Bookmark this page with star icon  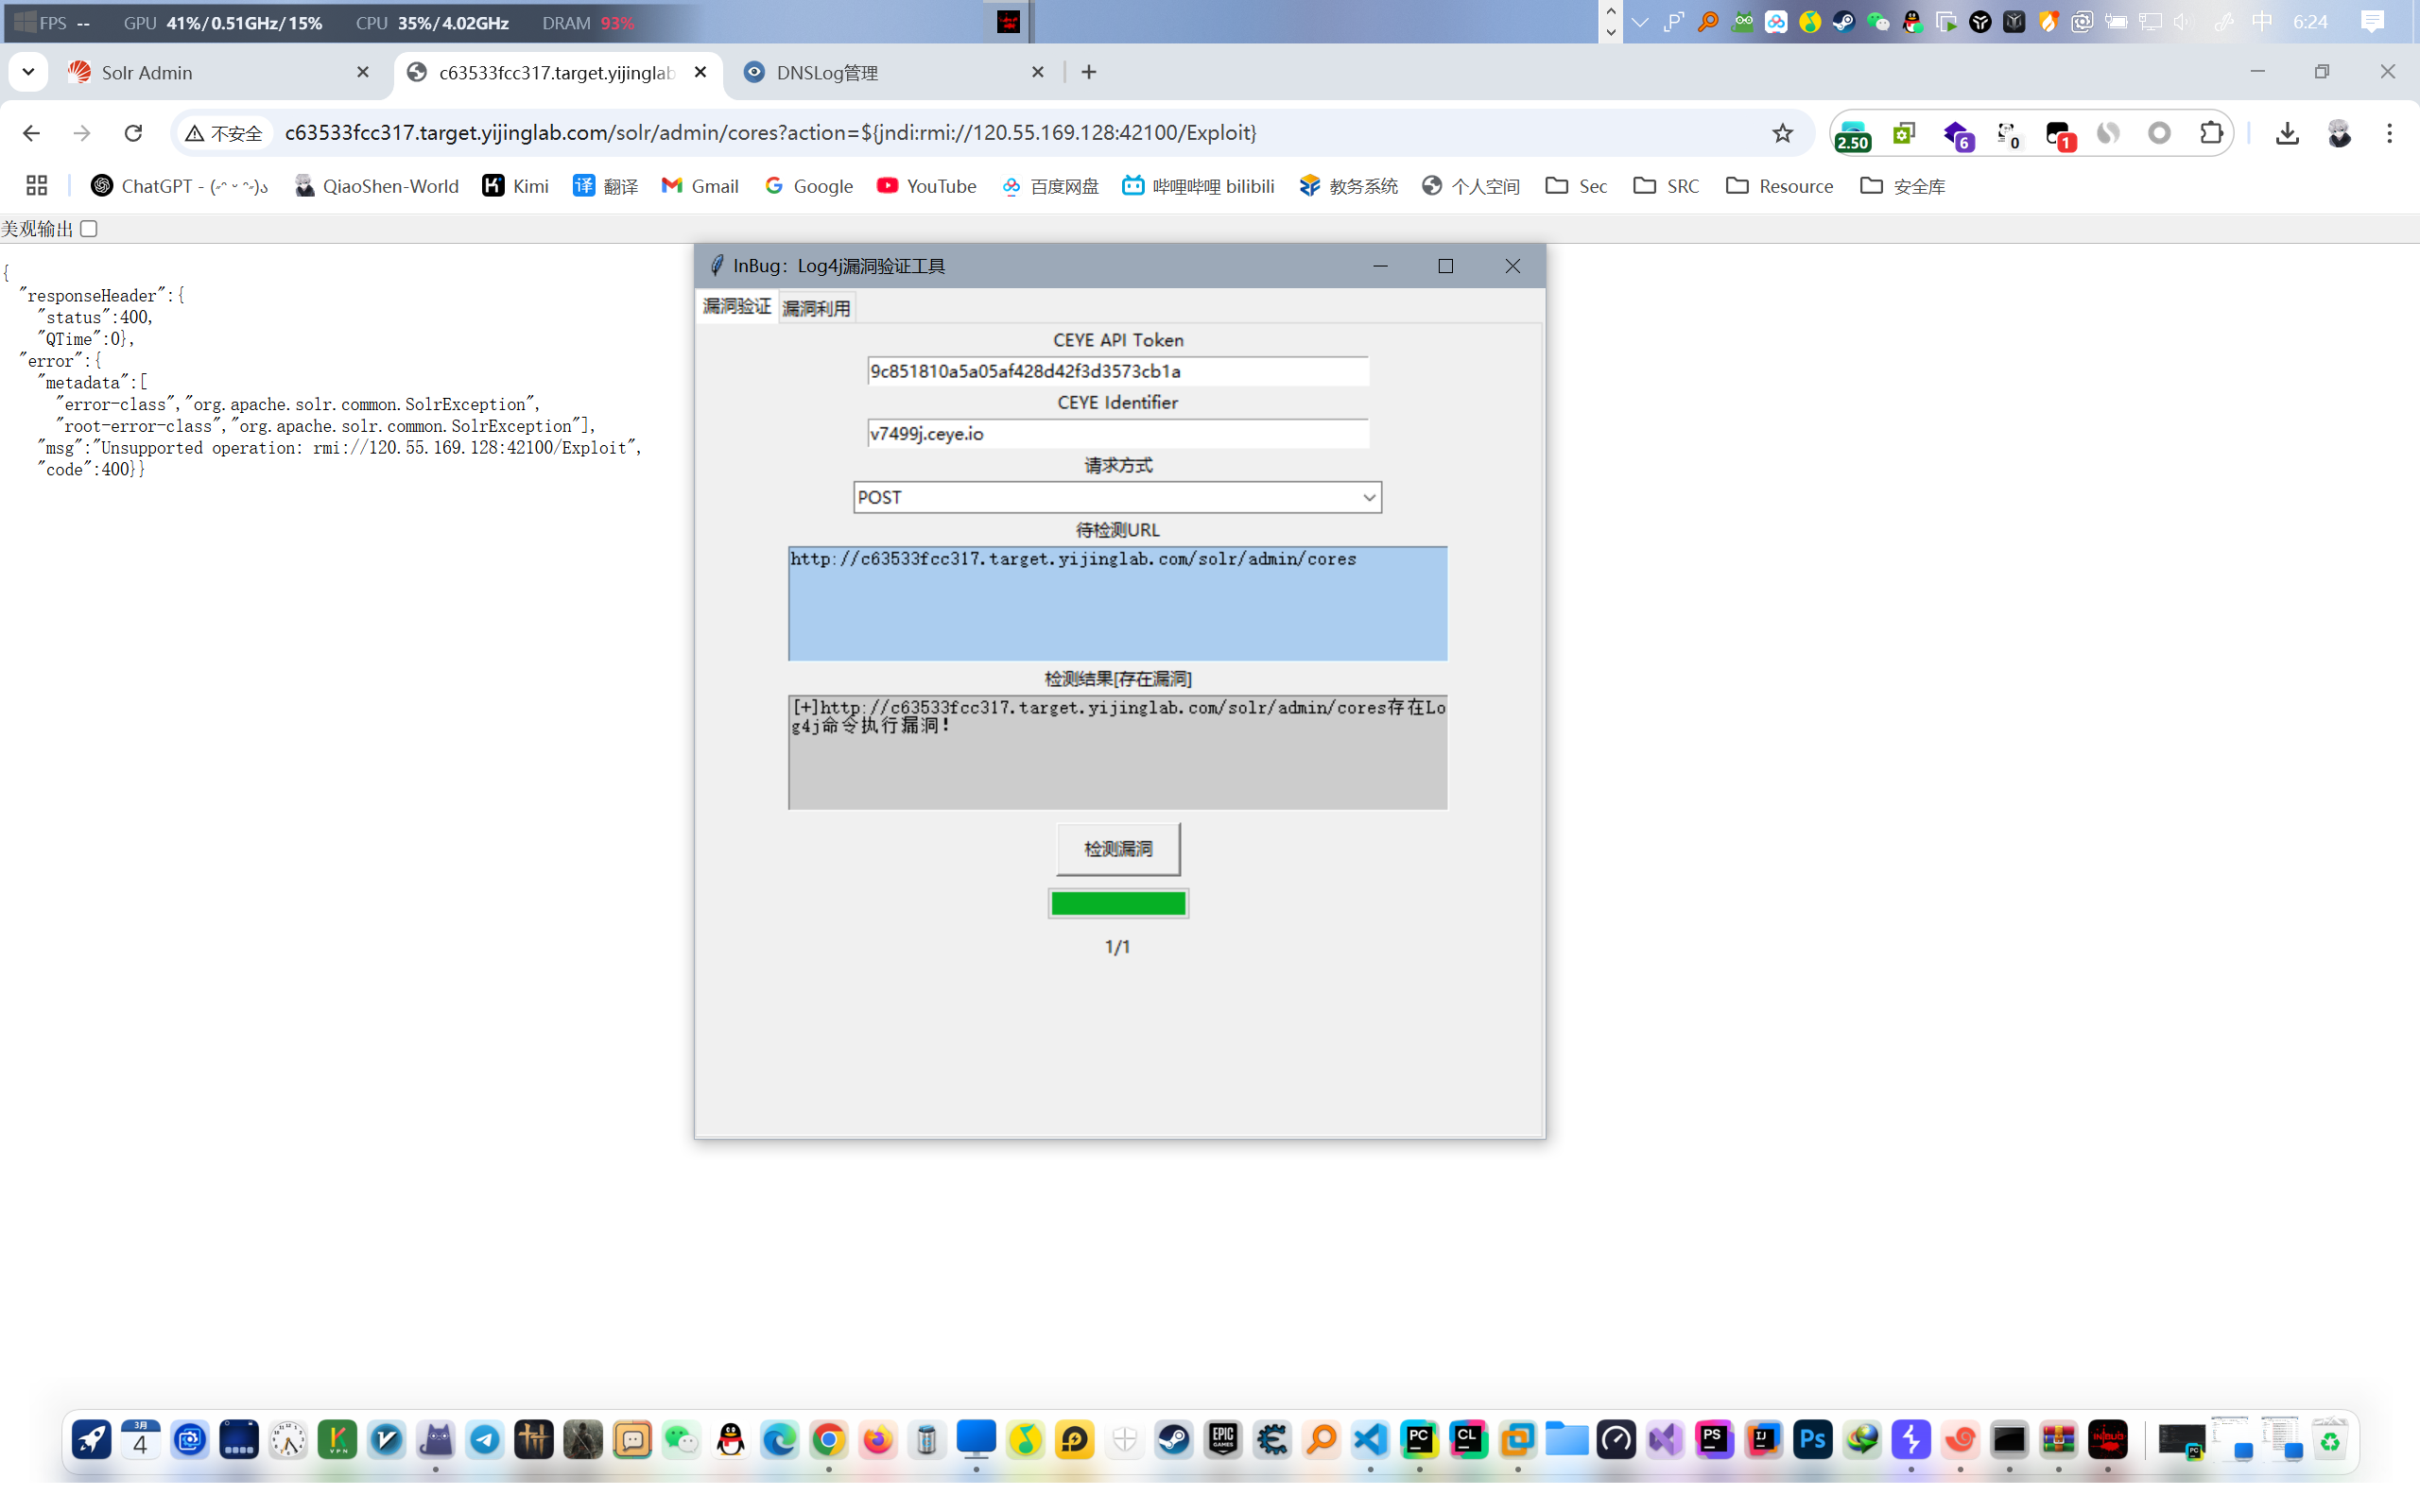(x=1782, y=133)
